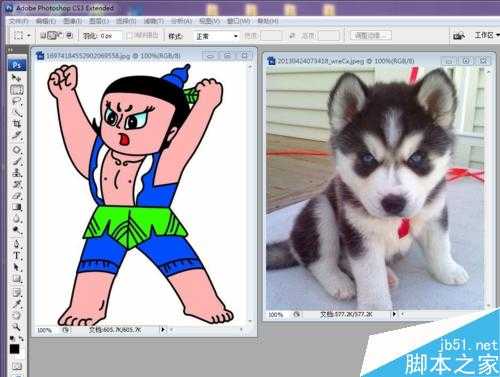Expand the 工作区 workspace dropdown

[487, 35]
